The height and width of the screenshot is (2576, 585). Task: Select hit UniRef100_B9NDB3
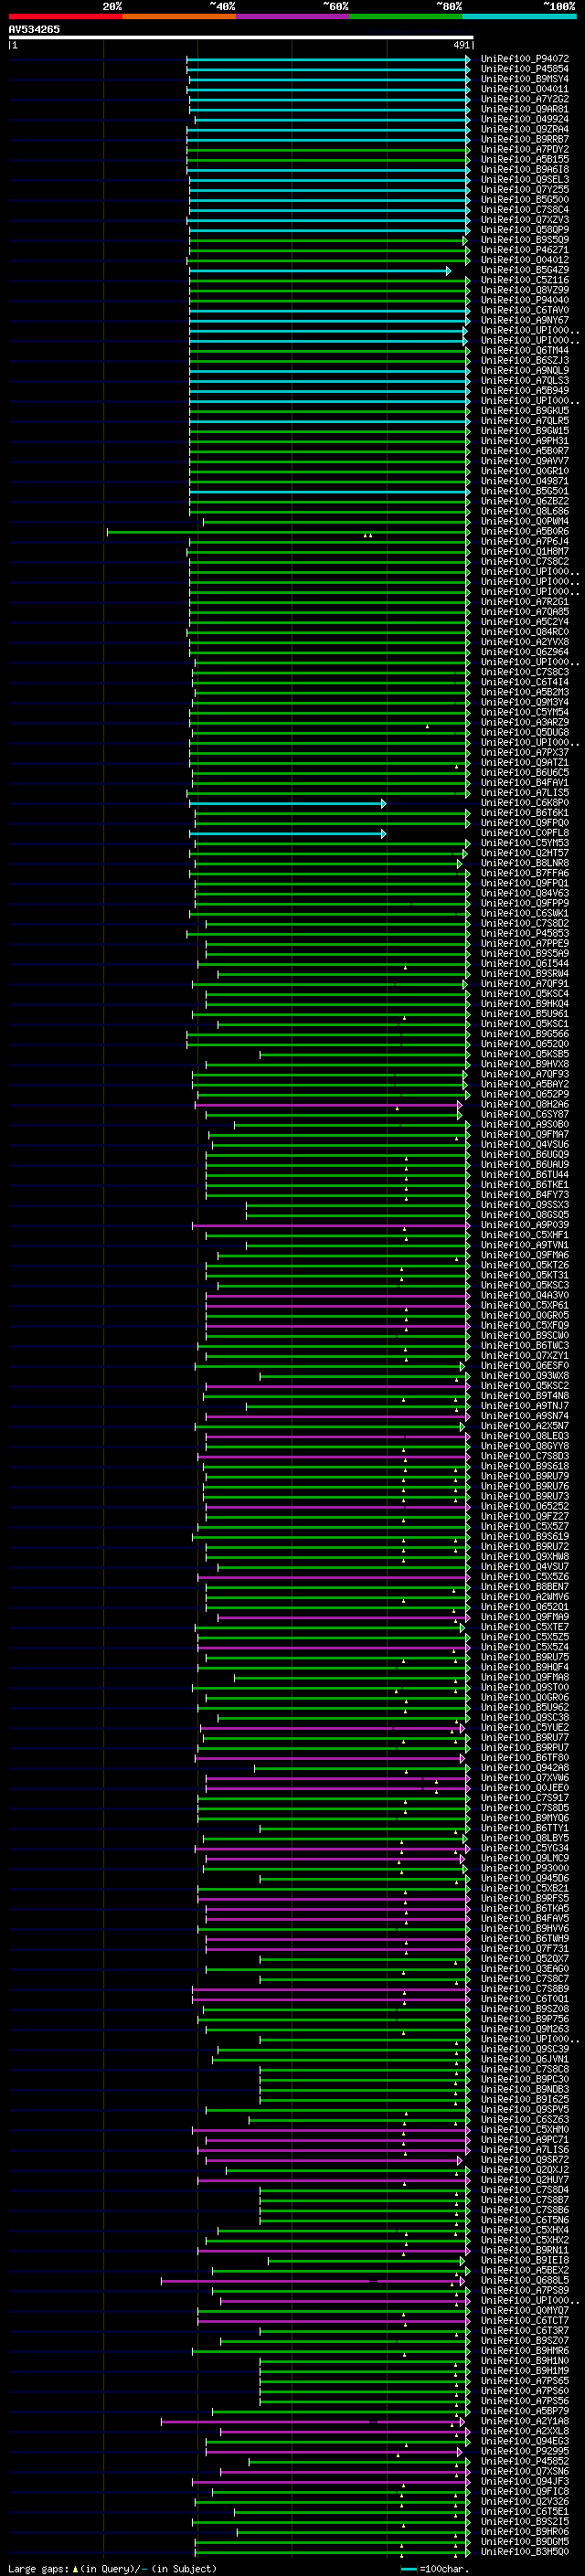tap(524, 2090)
